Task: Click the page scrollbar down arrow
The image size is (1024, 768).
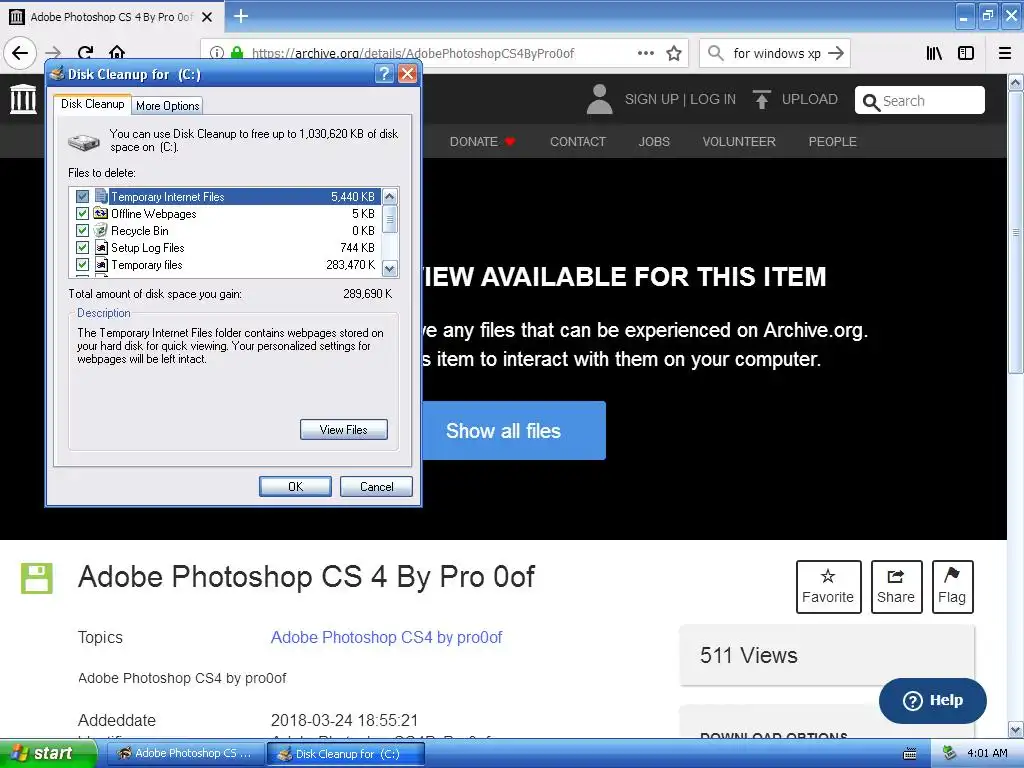Action: (x=1015, y=729)
